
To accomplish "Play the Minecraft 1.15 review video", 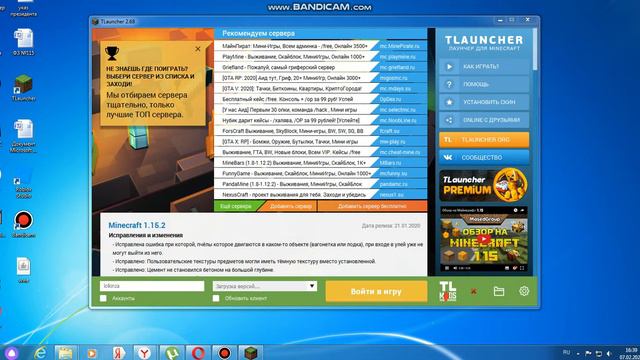I will coord(484,239).
